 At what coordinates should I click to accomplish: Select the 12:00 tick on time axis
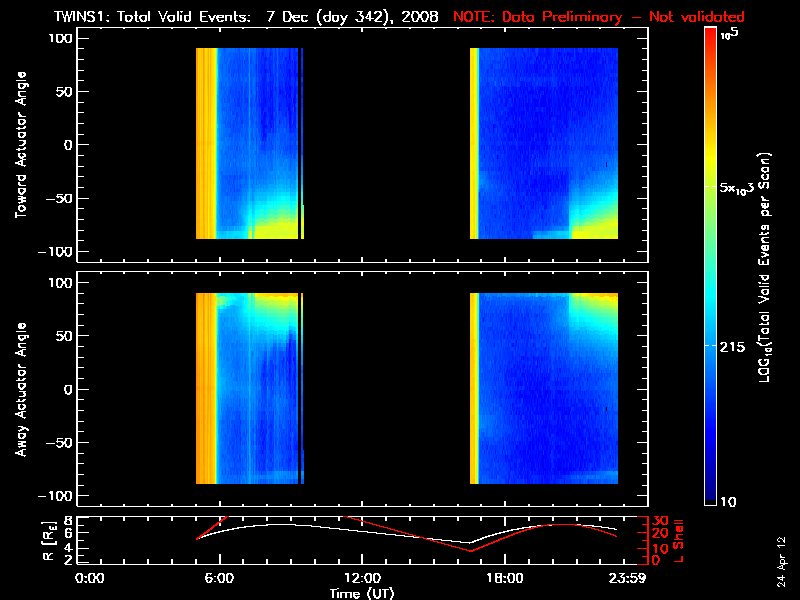[361, 578]
